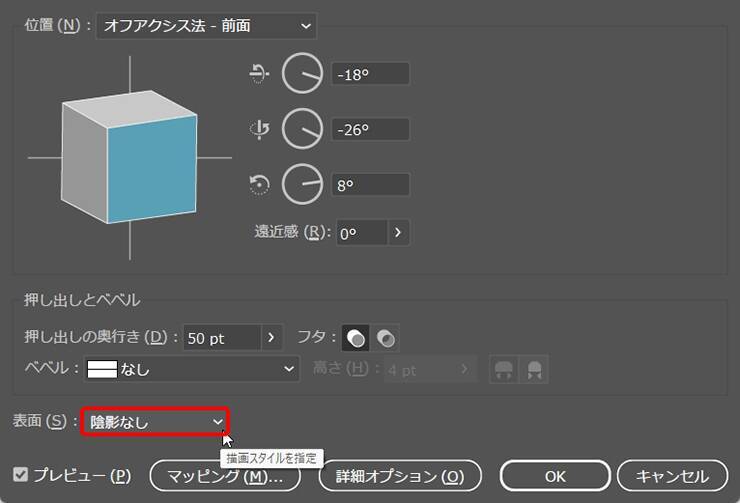Expand the bevel height slider arrow
The image size is (740, 503).
coord(465,369)
